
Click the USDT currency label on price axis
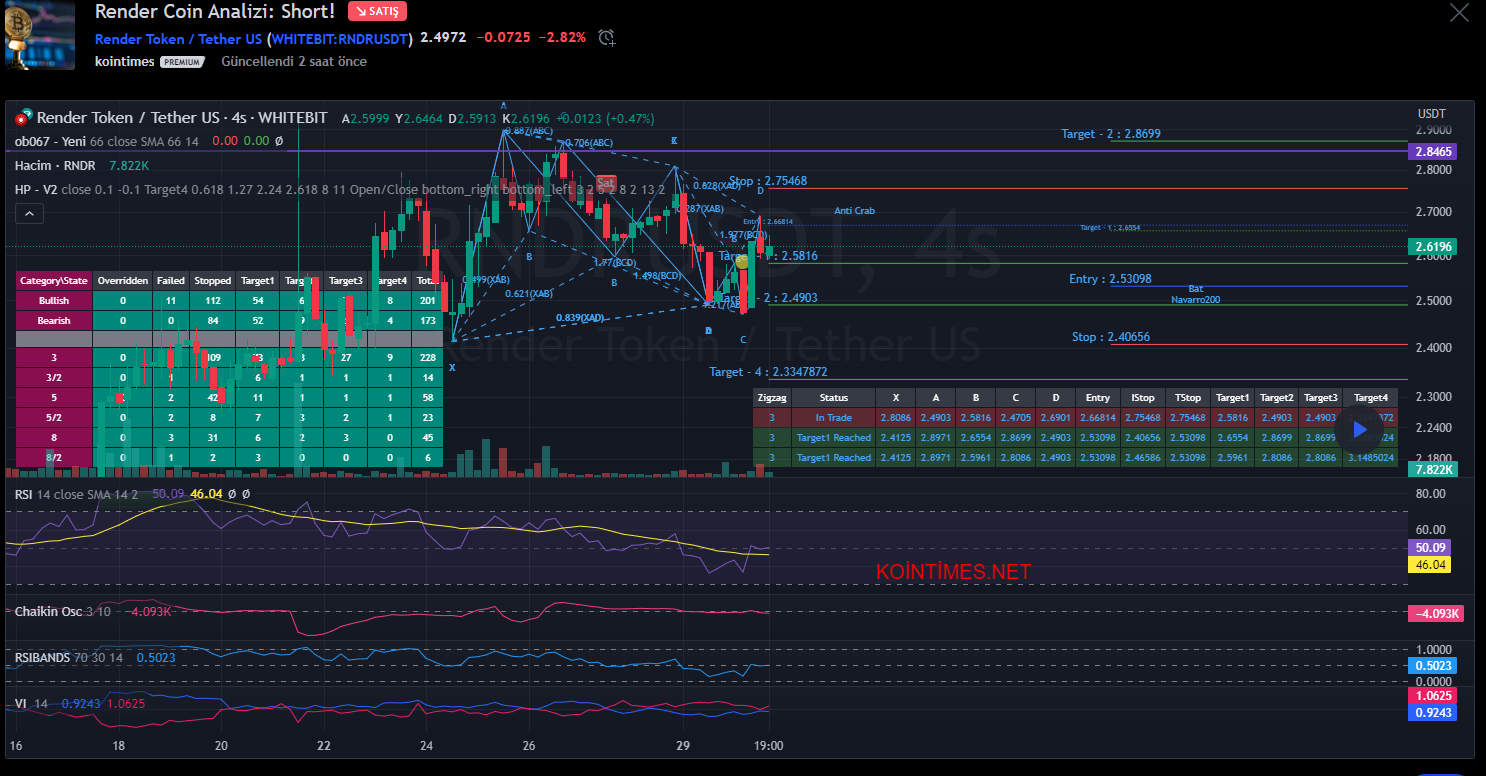pos(1432,114)
